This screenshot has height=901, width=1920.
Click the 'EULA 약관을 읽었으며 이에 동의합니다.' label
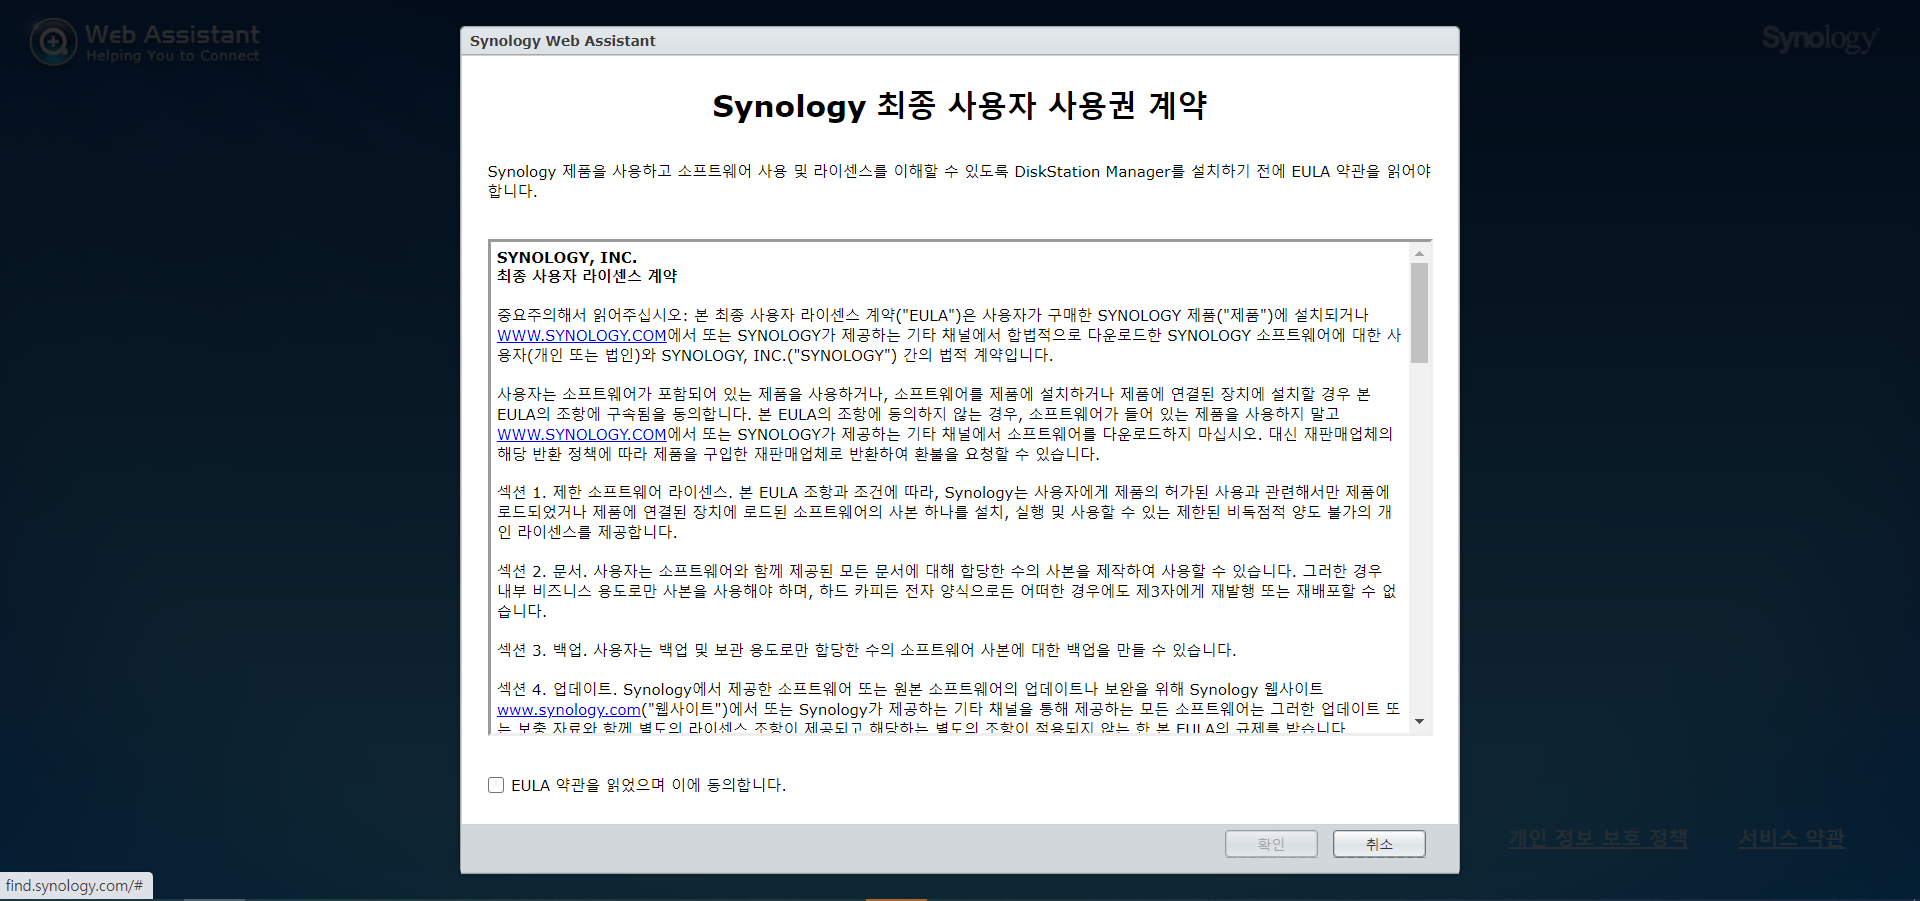(648, 785)
